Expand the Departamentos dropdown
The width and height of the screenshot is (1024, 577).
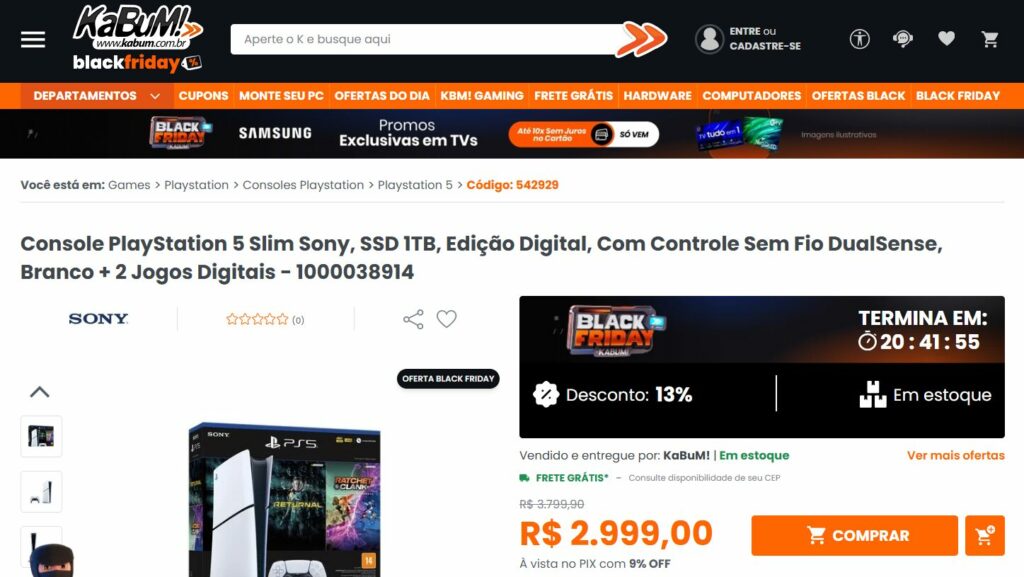(97, 96)
